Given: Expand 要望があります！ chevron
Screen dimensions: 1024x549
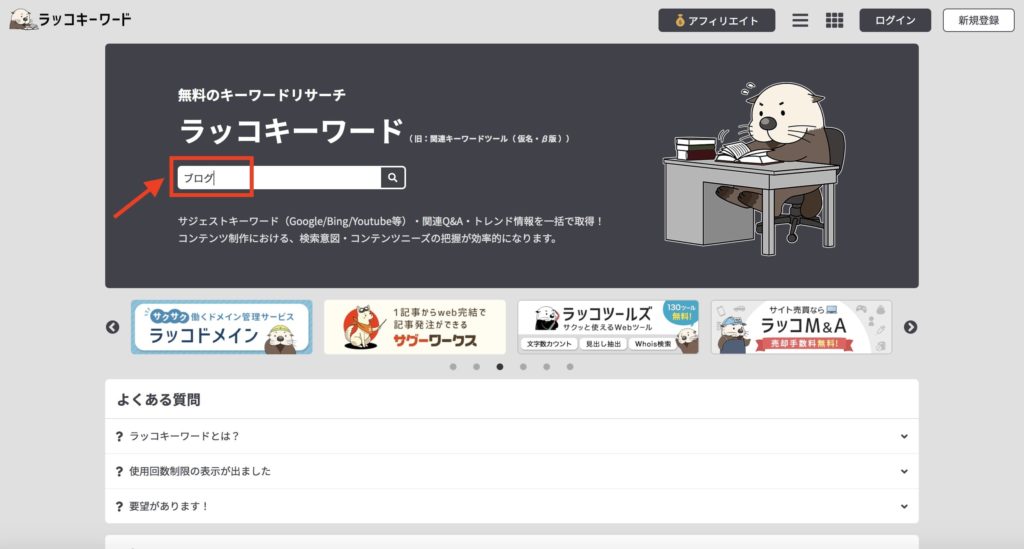Looking at the screenshot, I should point(904,506).
